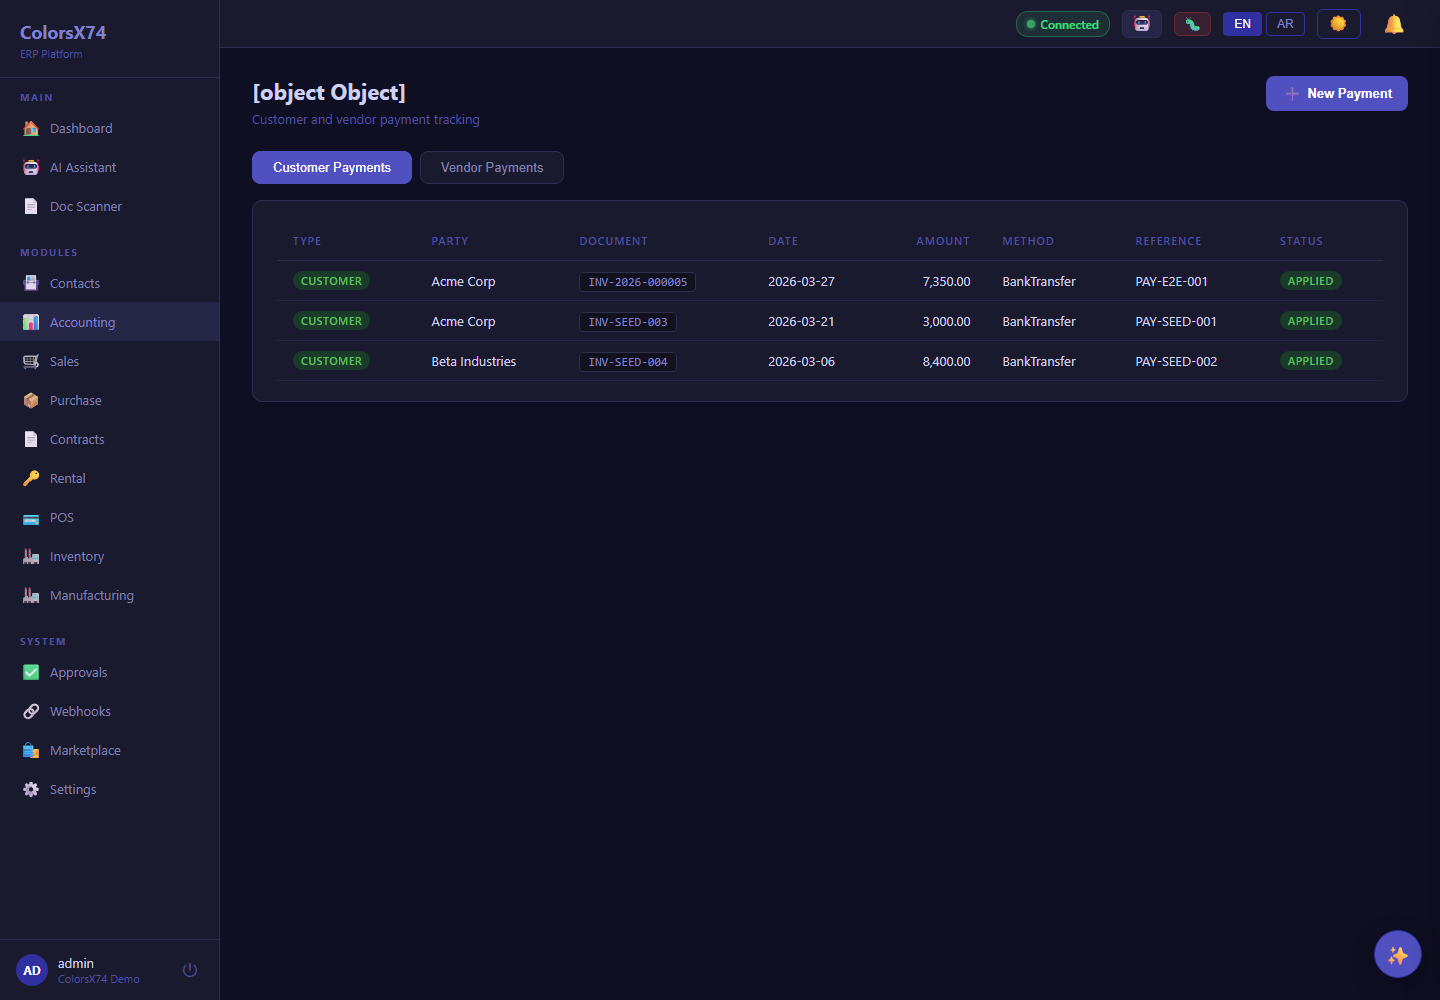The image size is (1440, 1000).
Task: Click the Contracts document icon
Action: tap(31, 439)
